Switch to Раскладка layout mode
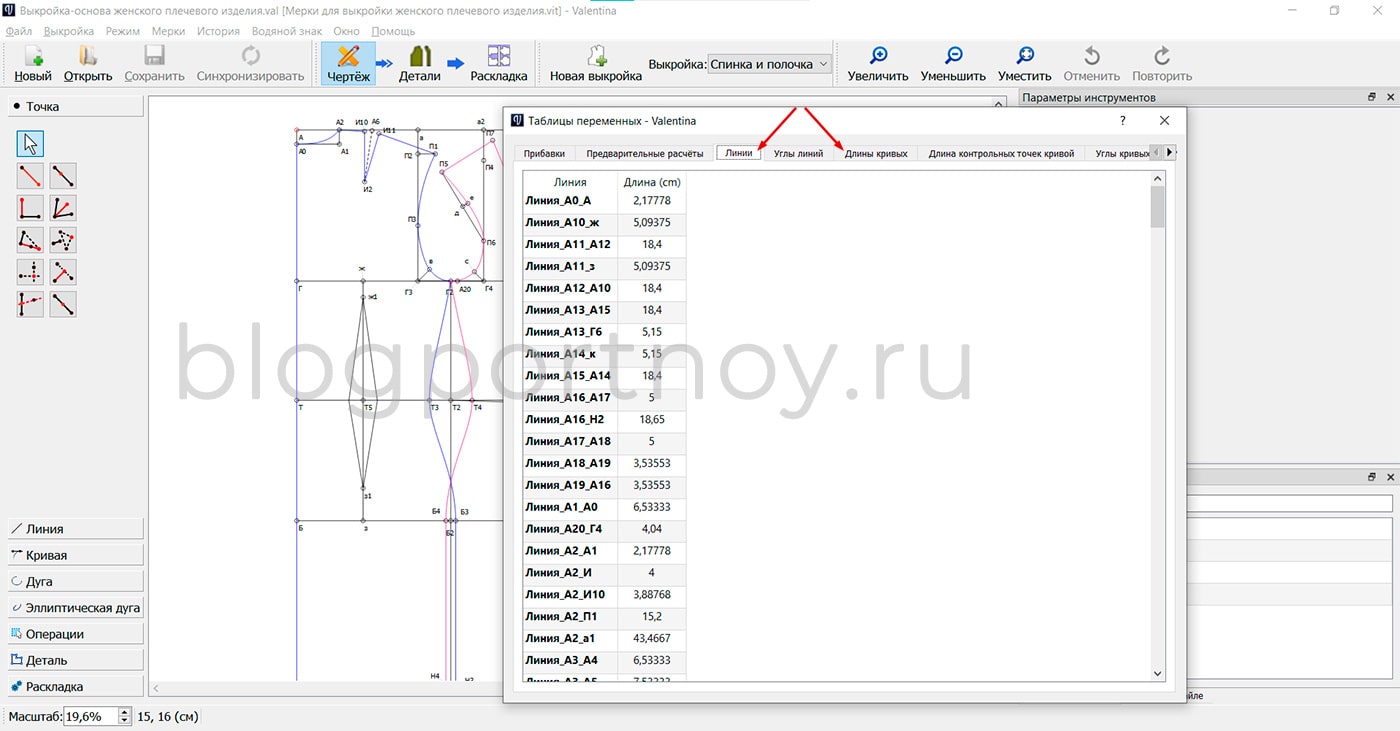1400x731 pixels. [x=498, y=64]
